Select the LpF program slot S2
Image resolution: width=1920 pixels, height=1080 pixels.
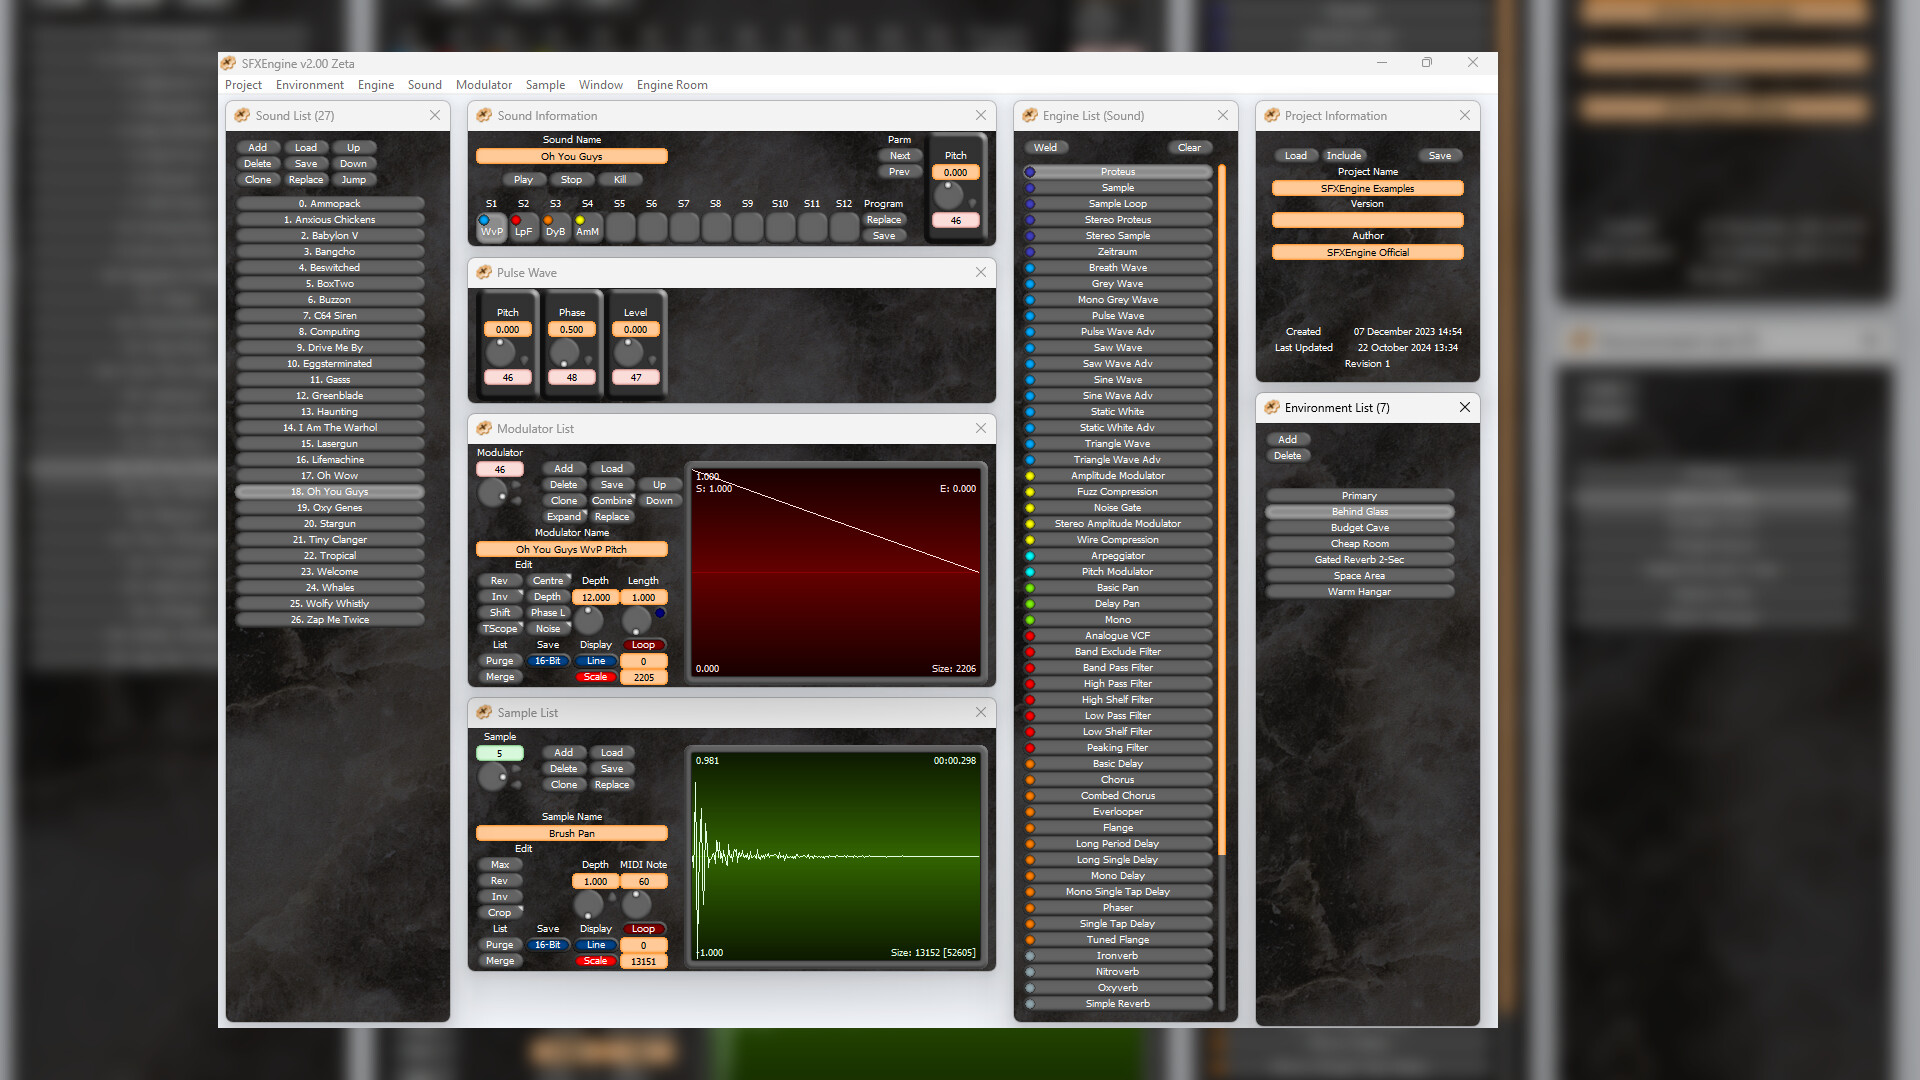point(523,227)
